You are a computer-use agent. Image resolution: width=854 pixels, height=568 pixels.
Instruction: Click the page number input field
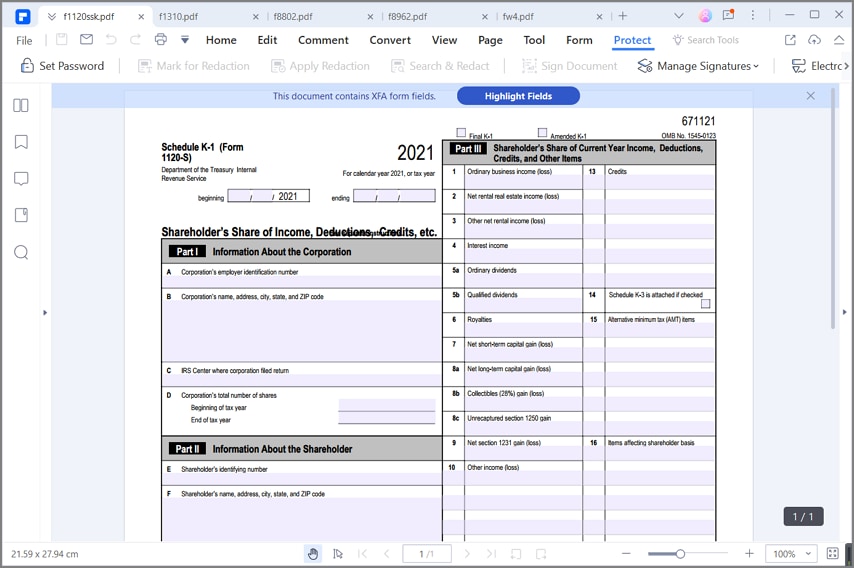coord(427,554)
